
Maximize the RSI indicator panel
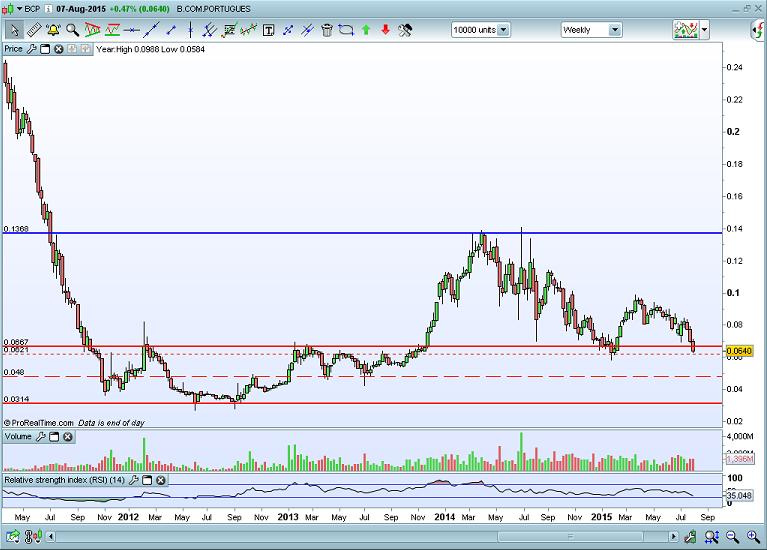147,480
